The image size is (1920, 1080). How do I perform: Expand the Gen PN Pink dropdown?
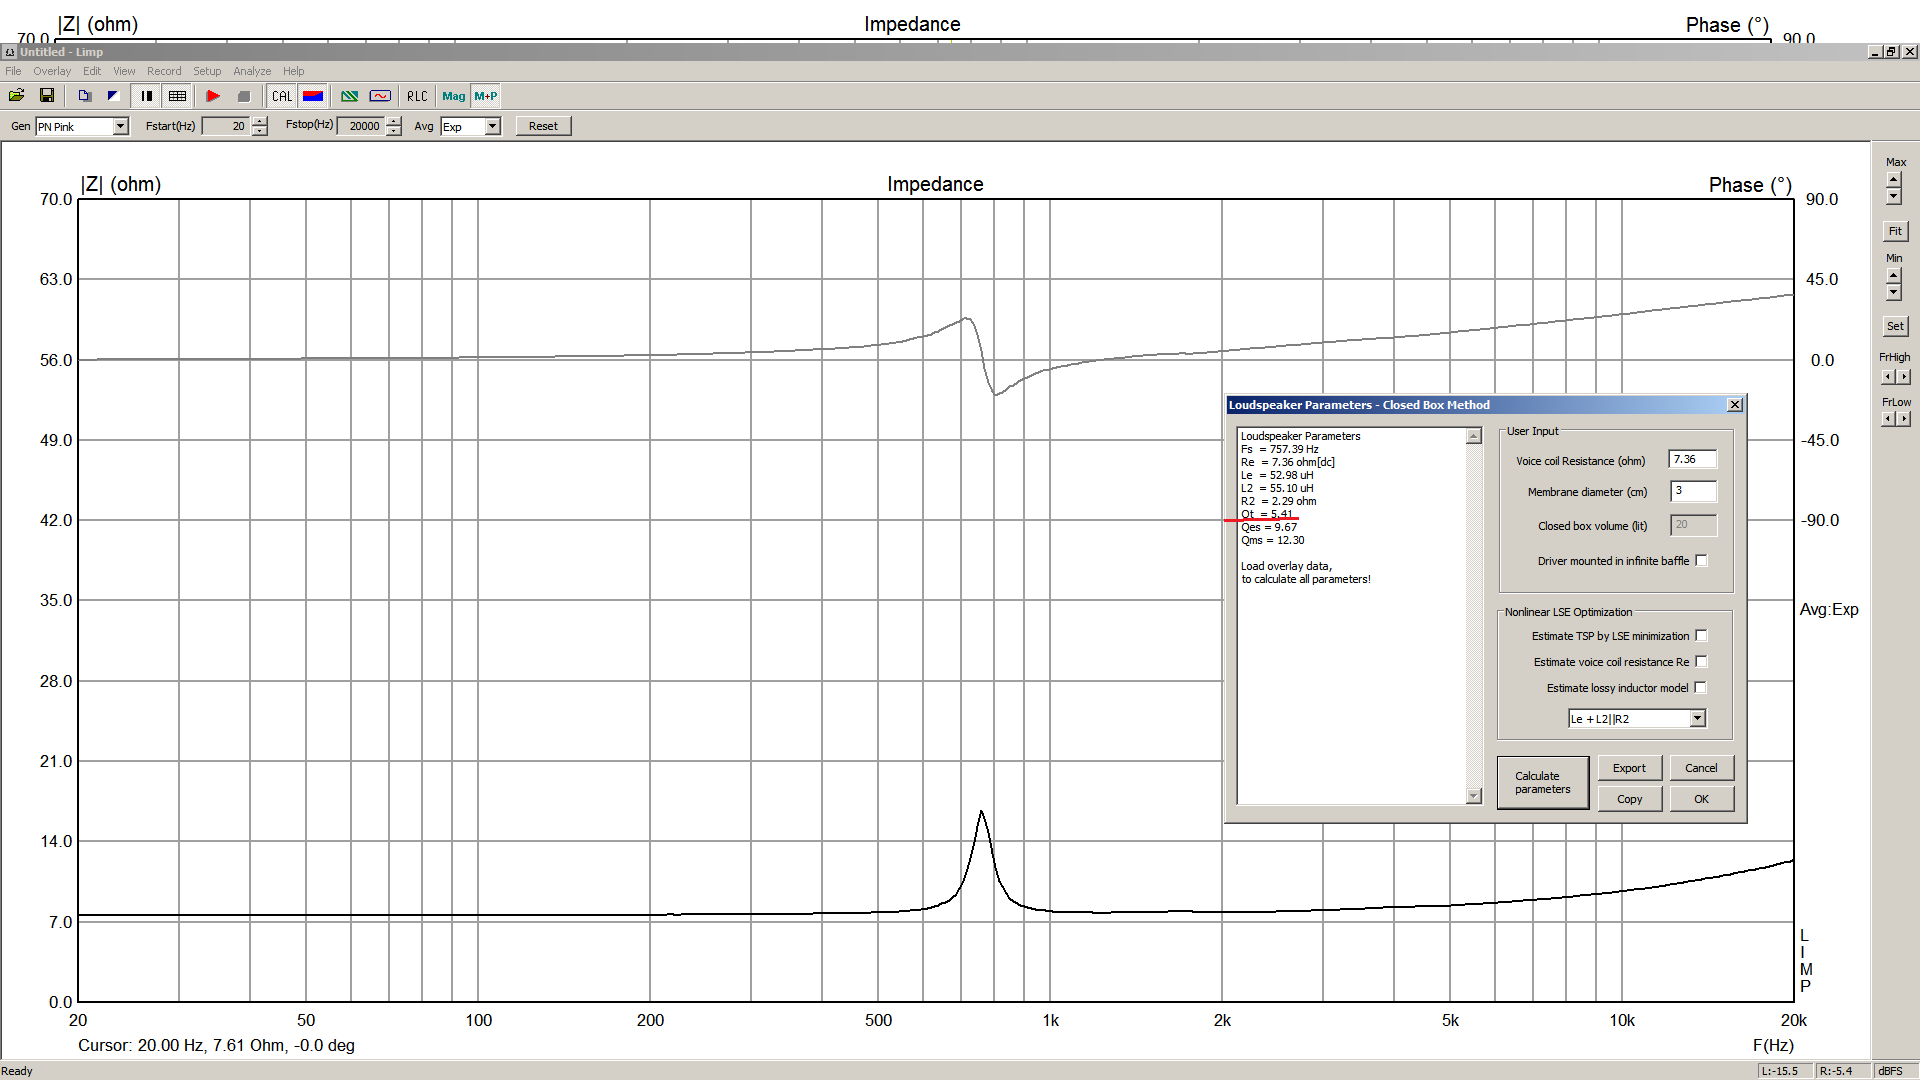pyautogui.click(x=120, y=127)
